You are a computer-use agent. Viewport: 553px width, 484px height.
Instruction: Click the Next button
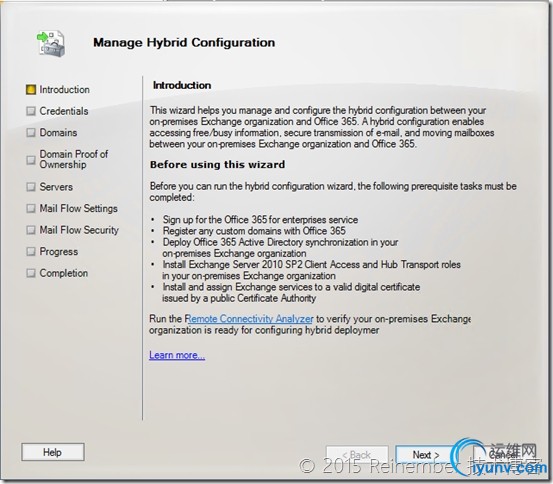(x=426, y=455)
